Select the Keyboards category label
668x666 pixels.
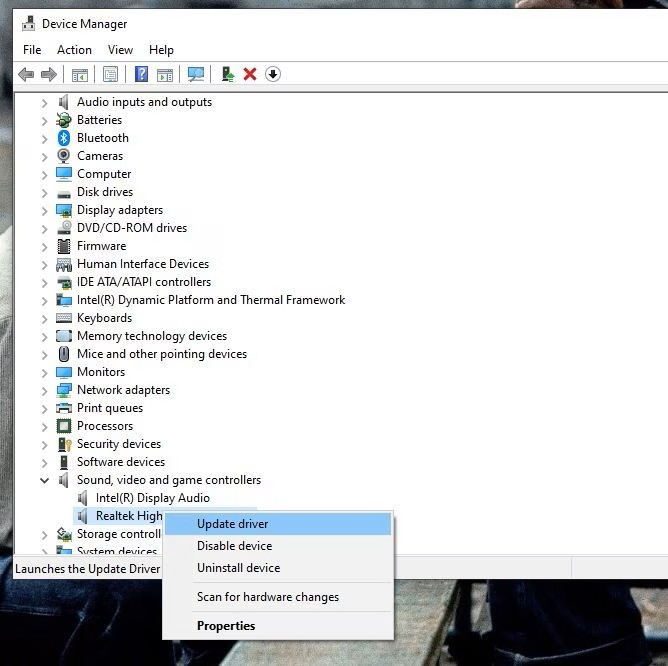[104, 318]
